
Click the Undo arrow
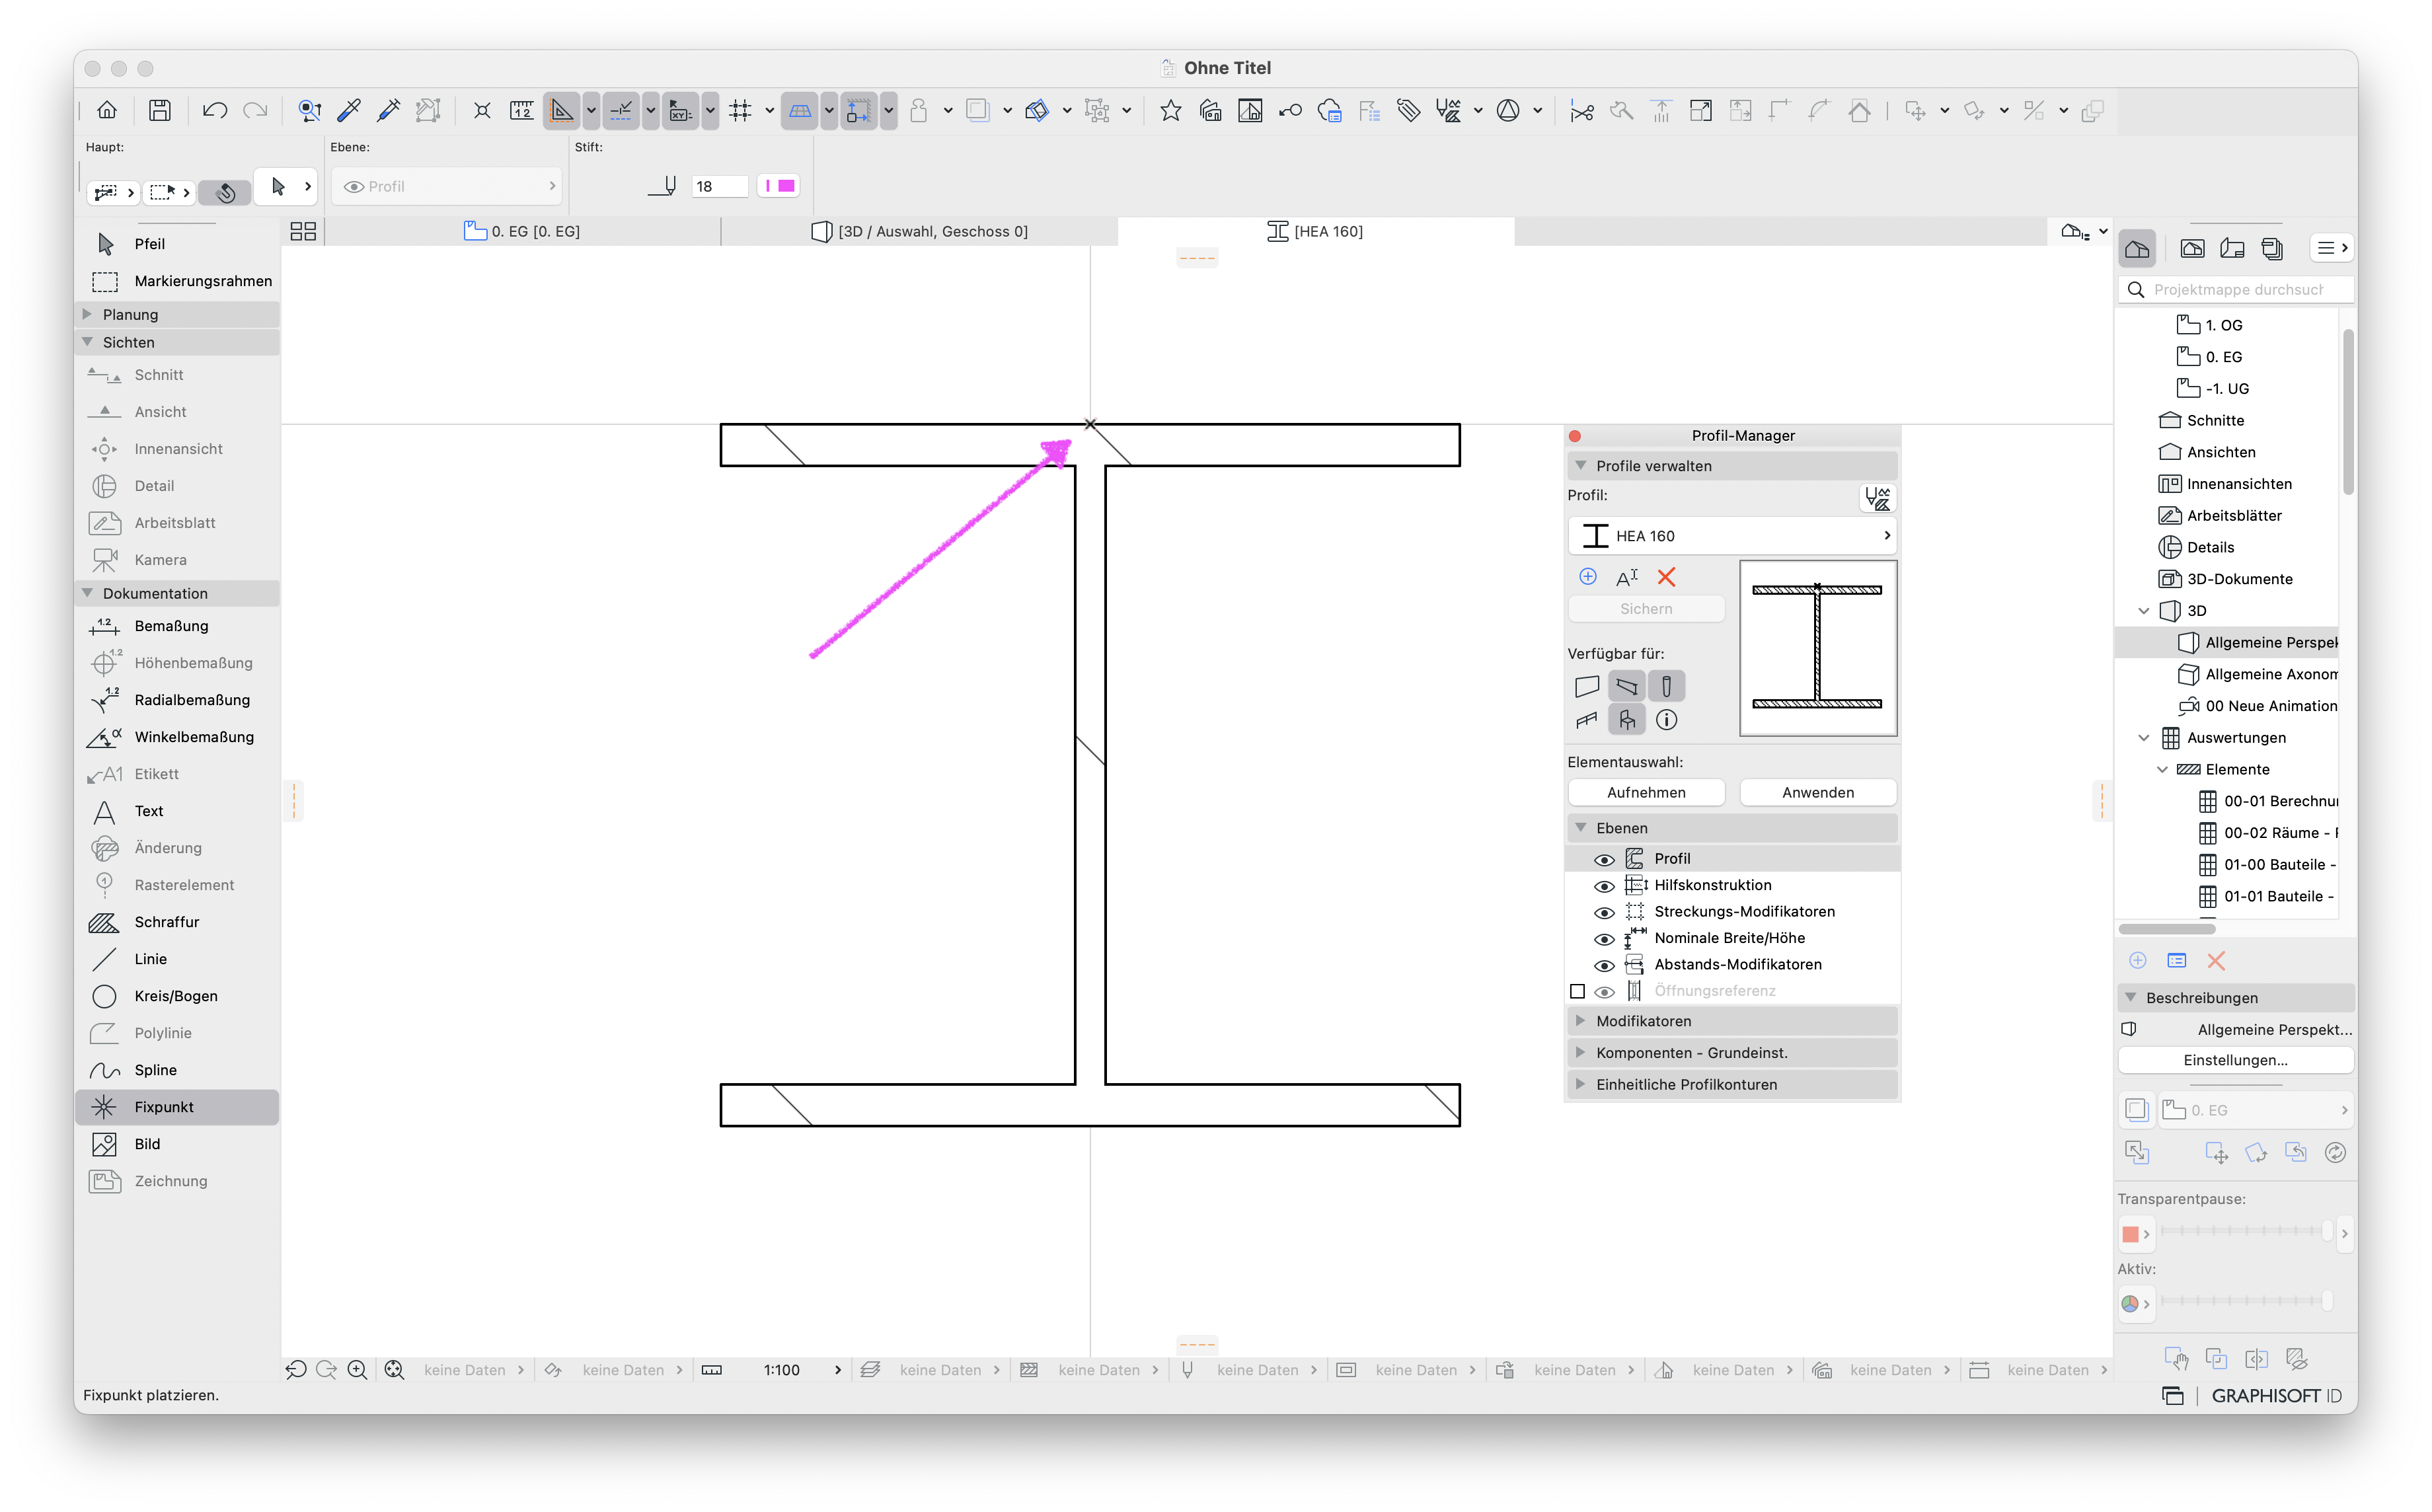[x=214, y=110]
